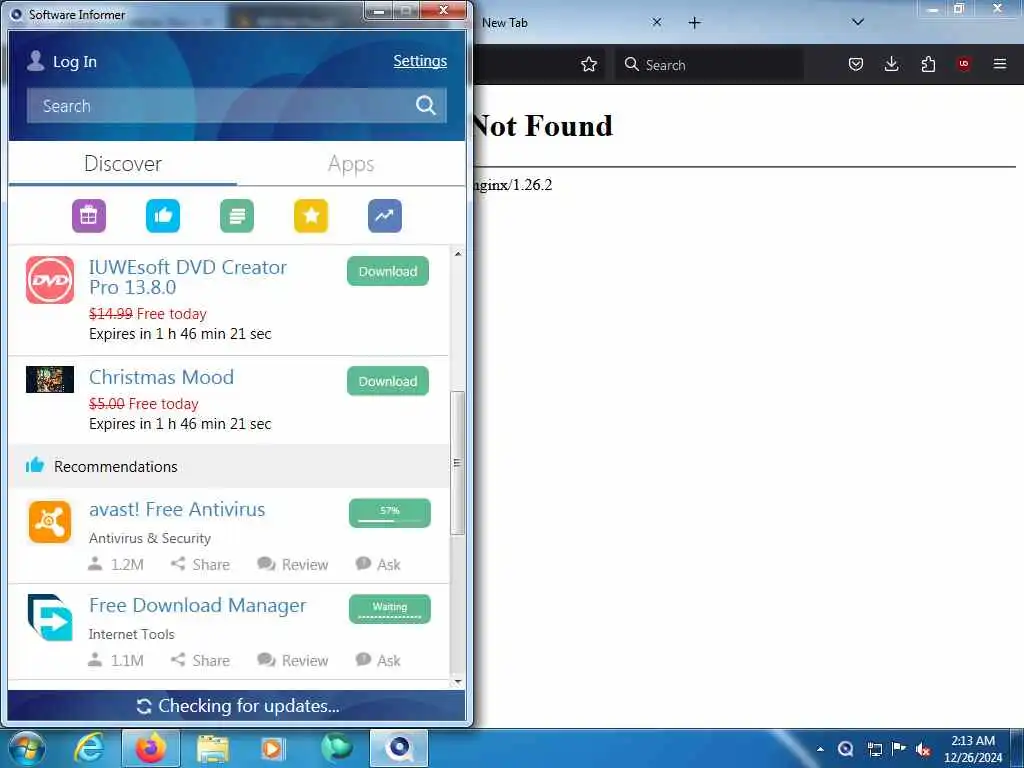Click the 1.1M users count for Free Download Manager

tap(116, 660)
